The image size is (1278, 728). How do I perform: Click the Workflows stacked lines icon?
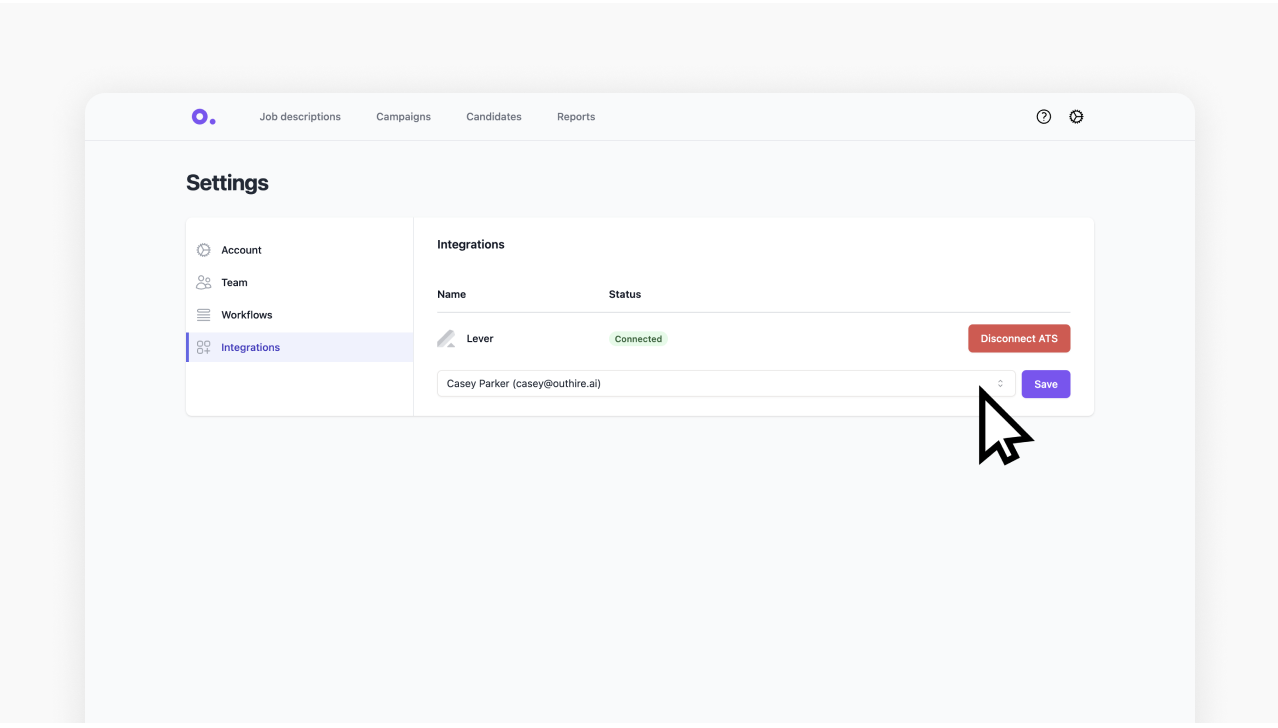tap(203, 315)
